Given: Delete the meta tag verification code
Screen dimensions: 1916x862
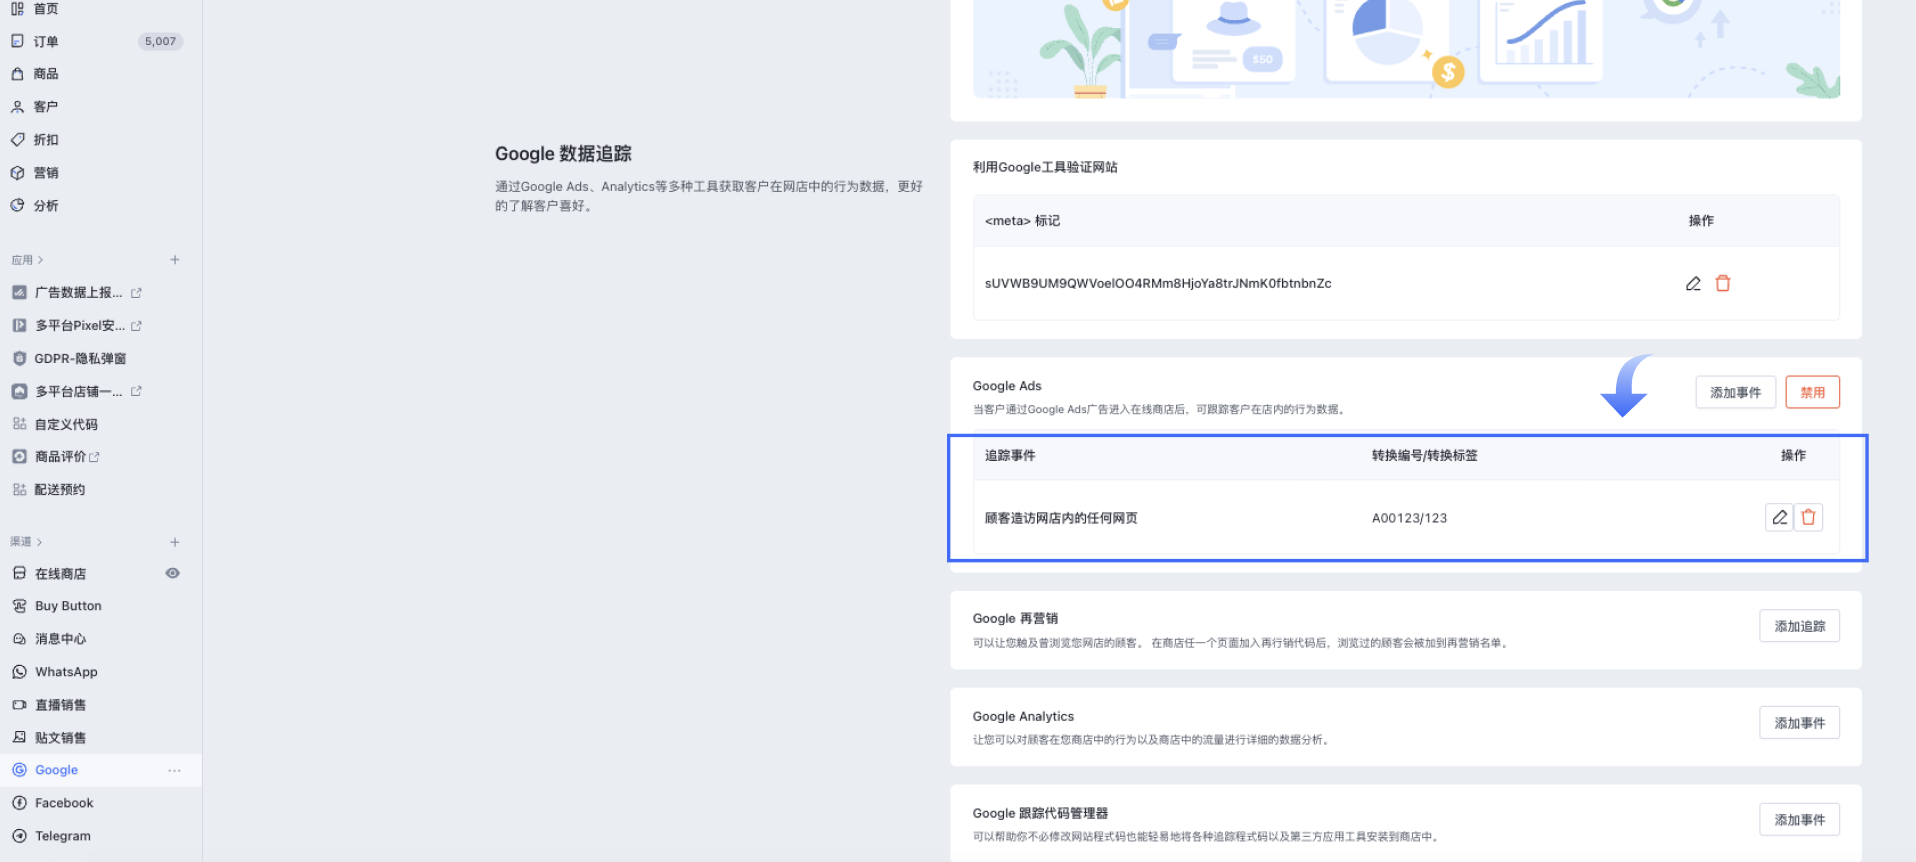Looking at the screenshot, I should 1723,284.
